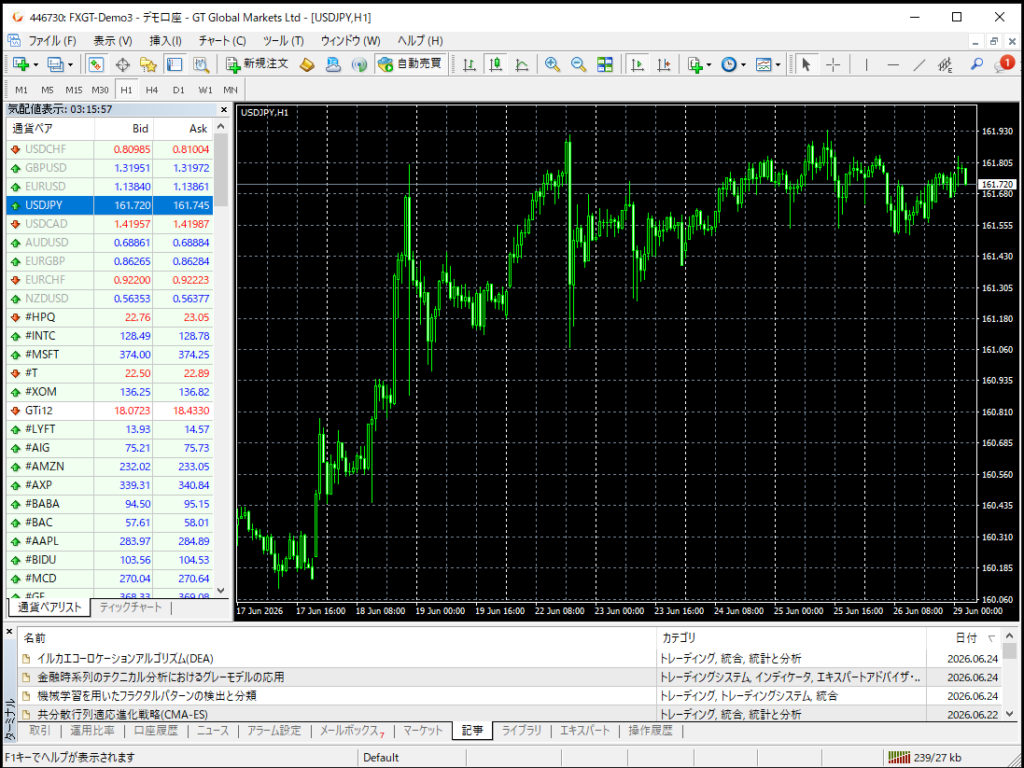Select the M1 timeframe
Image resolution: width=1024 pixels, height=768 pixels.
click(x=22, y=90)
